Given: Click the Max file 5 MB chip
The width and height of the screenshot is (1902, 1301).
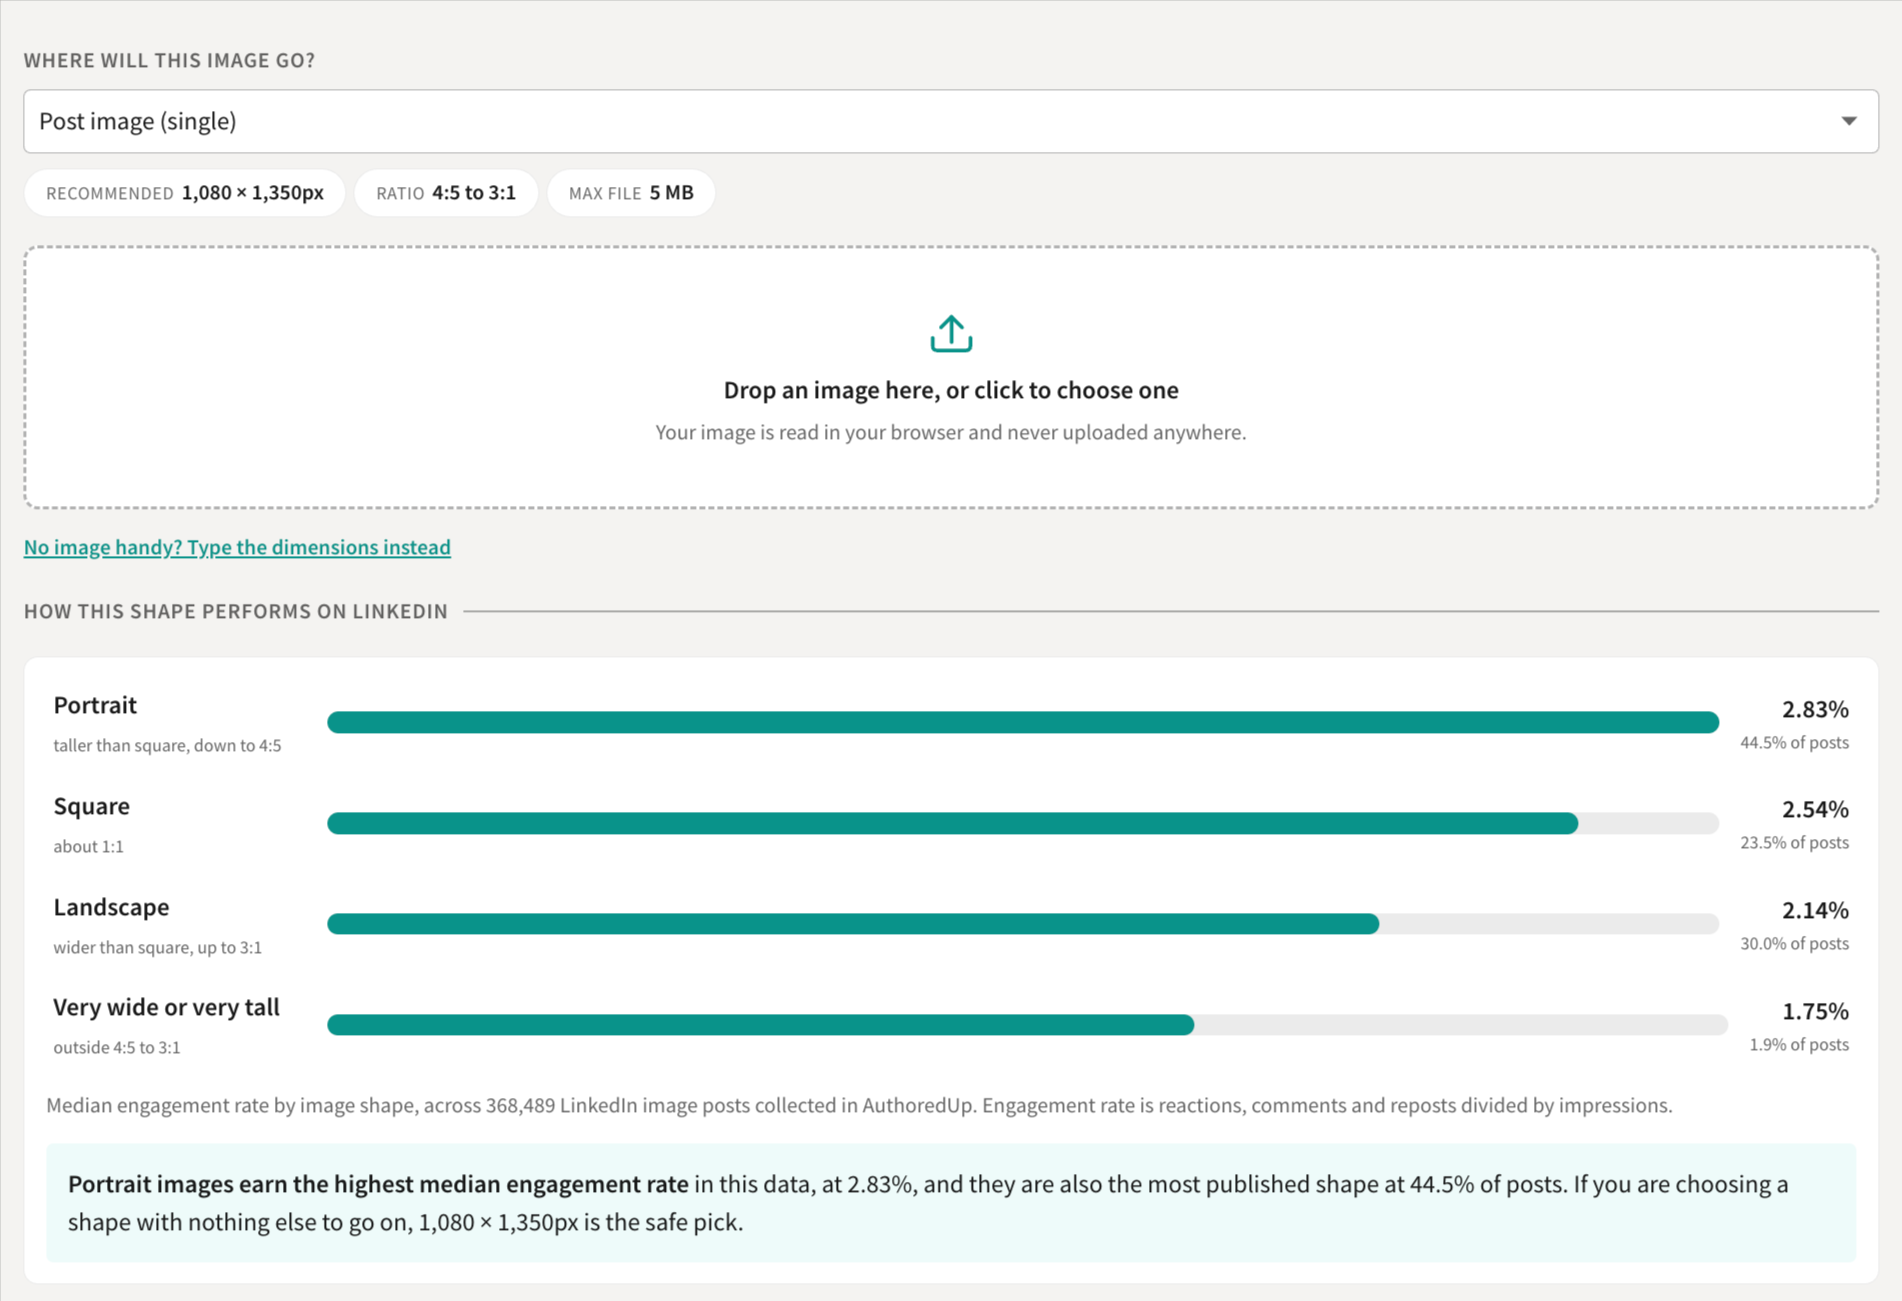Looking at the screenshot, I should [631, 193].
